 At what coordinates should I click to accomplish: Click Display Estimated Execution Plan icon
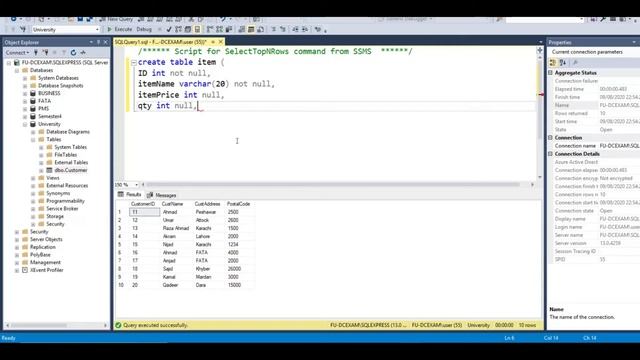(x=178, y=29)
